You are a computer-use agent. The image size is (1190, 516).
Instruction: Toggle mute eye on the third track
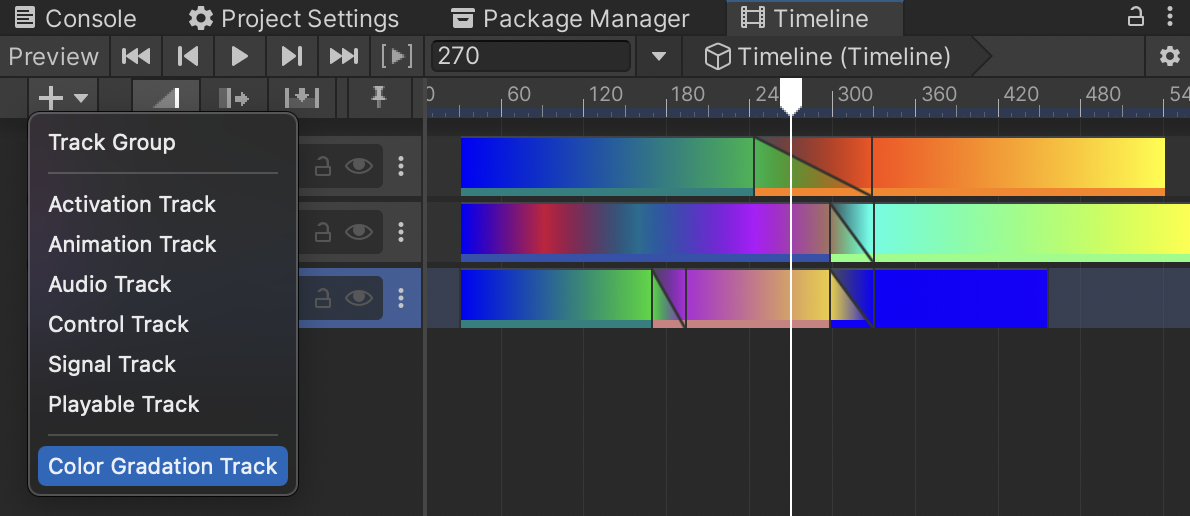click(x=359, y=297)
